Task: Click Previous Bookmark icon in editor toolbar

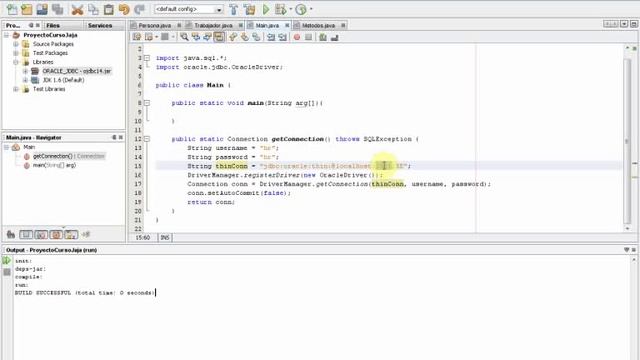Action: pos(233,37)
